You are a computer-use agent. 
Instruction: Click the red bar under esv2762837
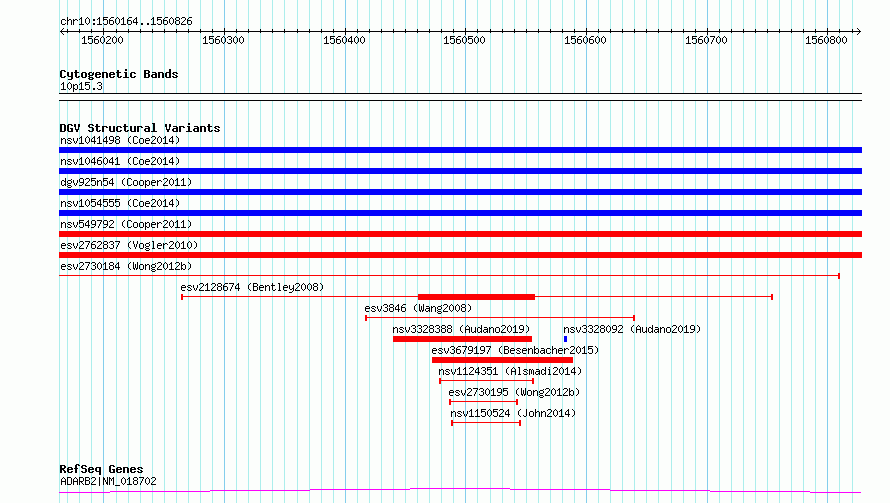[x=460, y=255]
